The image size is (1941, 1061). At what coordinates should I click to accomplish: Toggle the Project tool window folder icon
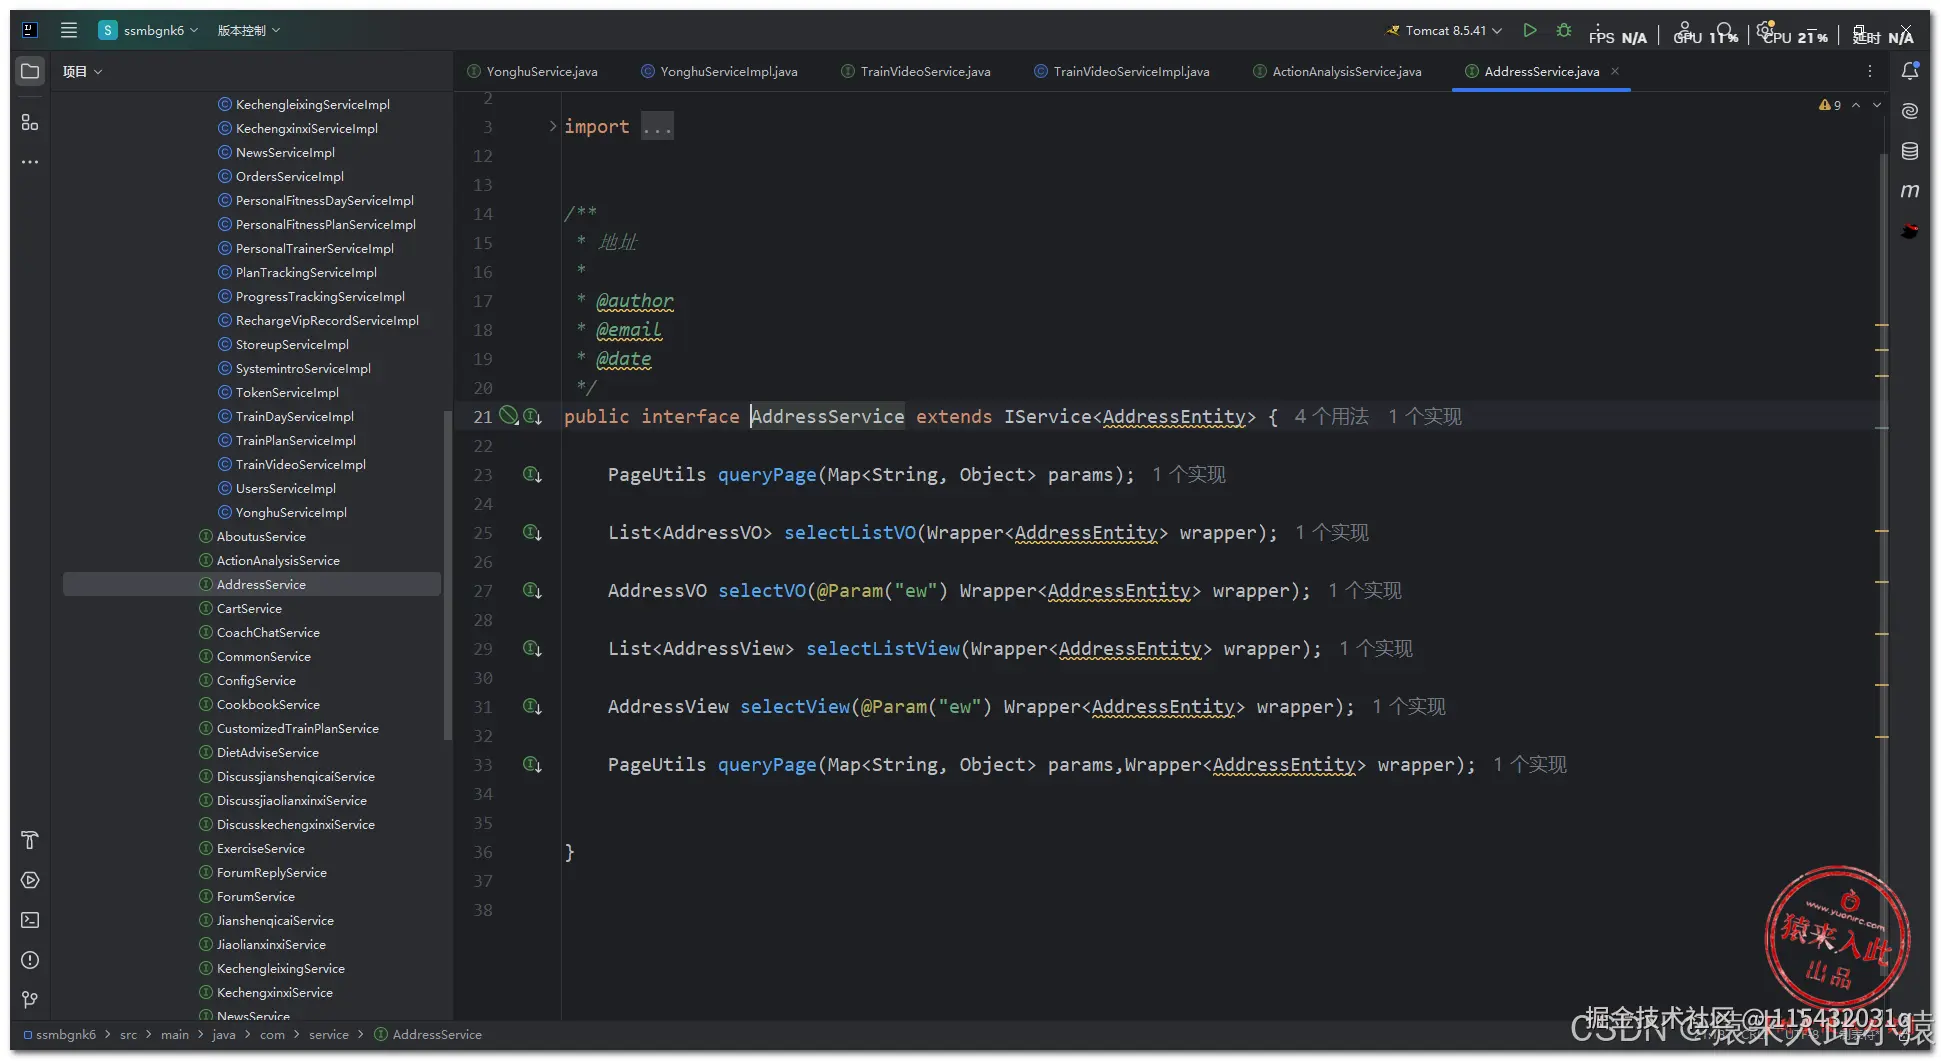tap(30, 71)
